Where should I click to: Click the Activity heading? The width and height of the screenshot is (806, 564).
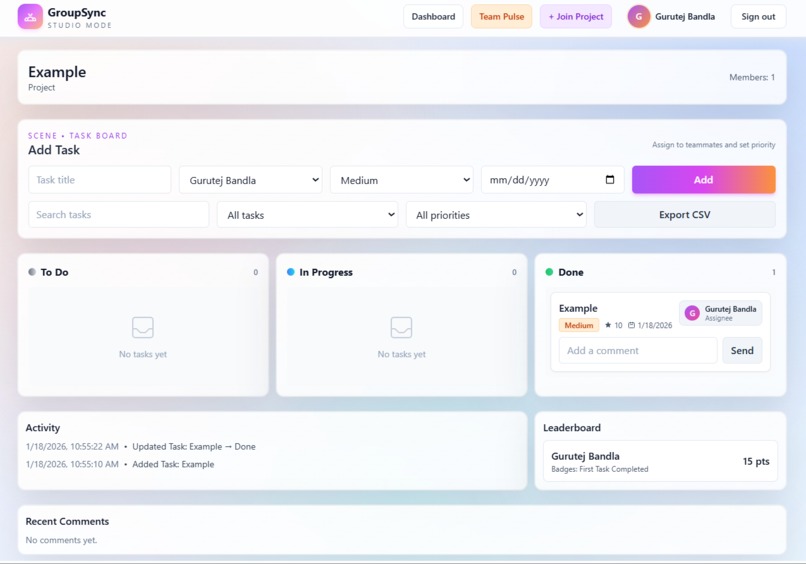tap(43, 428)
